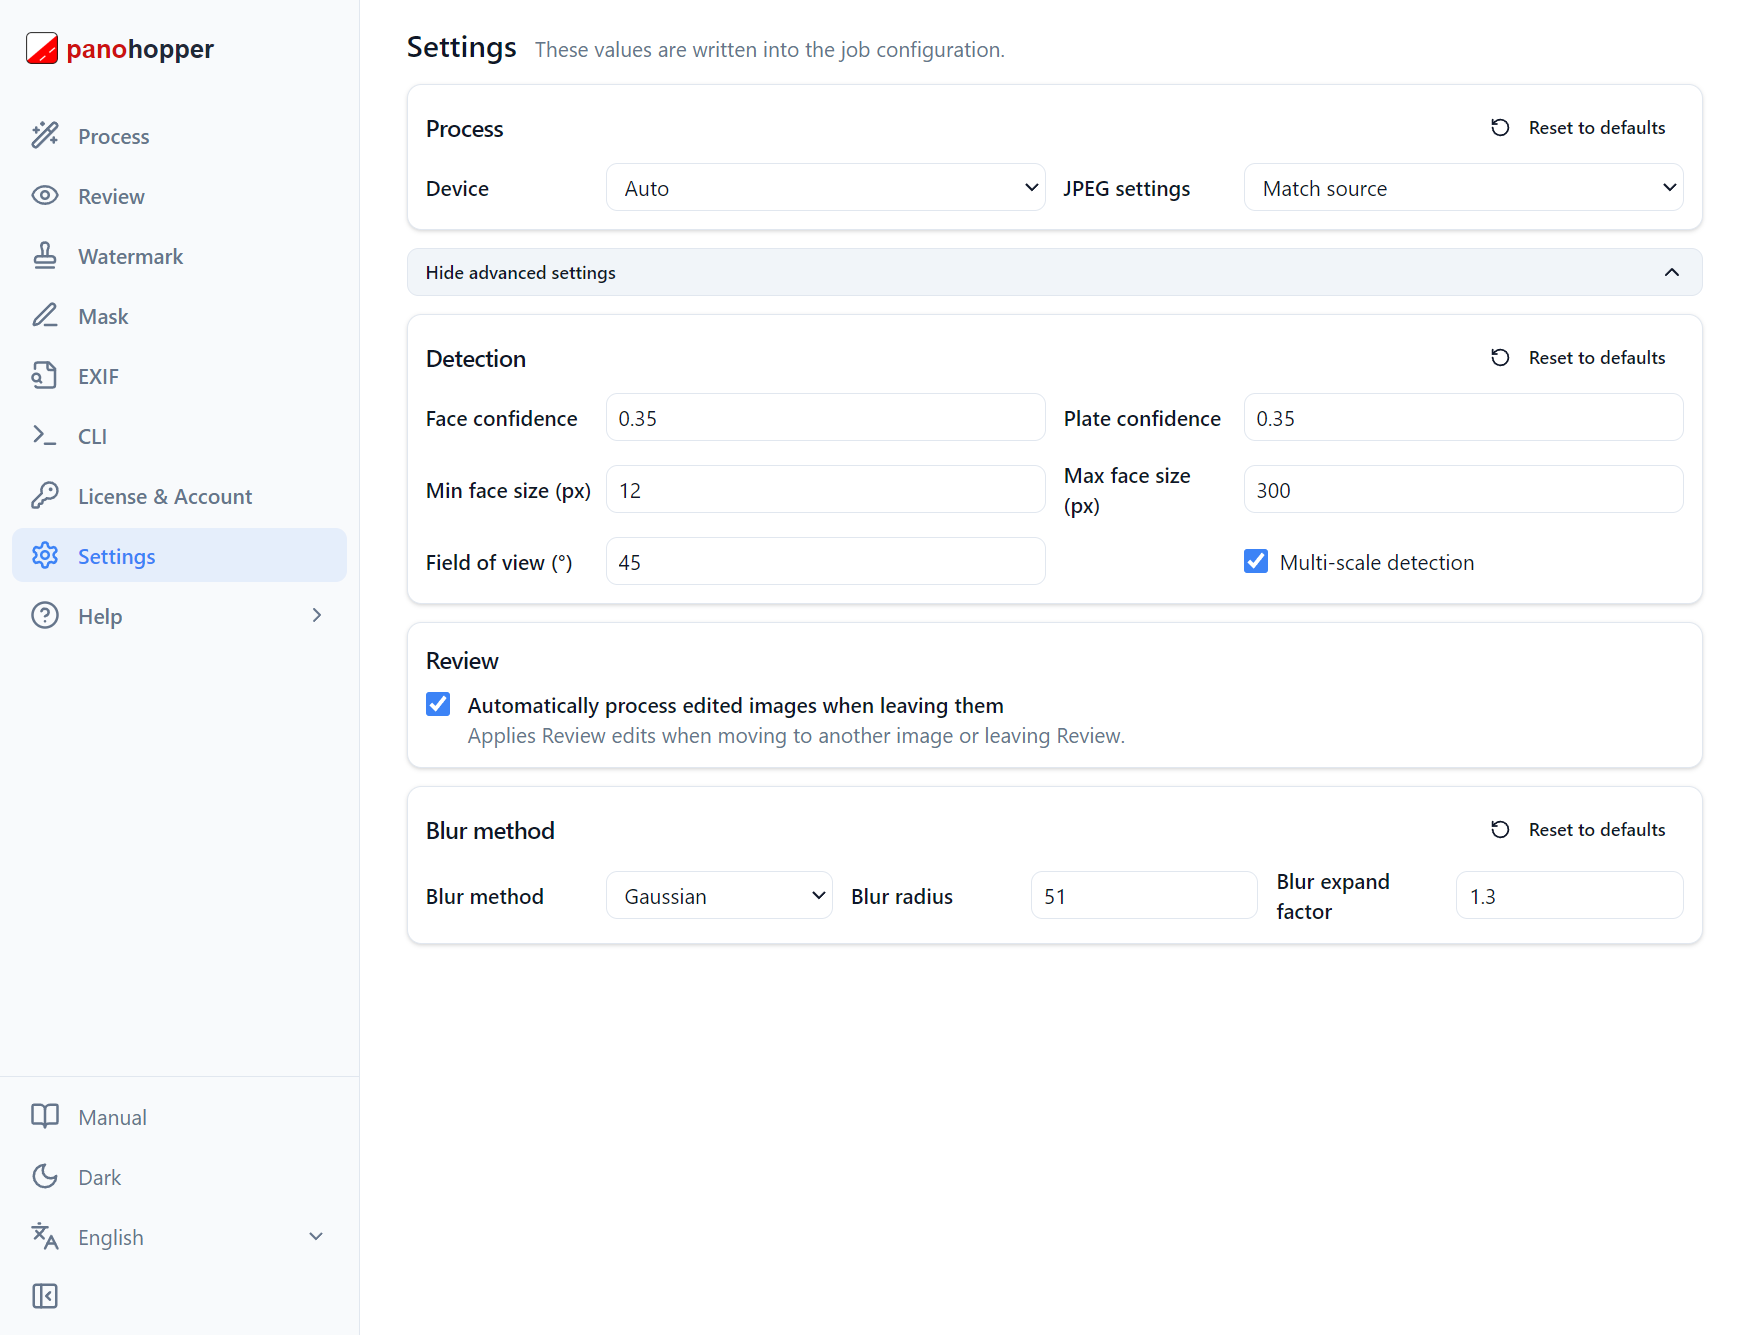This screenshot has width=1749, height=1335.
Task: Click reset icon in Blur method section
Action: tap(1500, 829)
